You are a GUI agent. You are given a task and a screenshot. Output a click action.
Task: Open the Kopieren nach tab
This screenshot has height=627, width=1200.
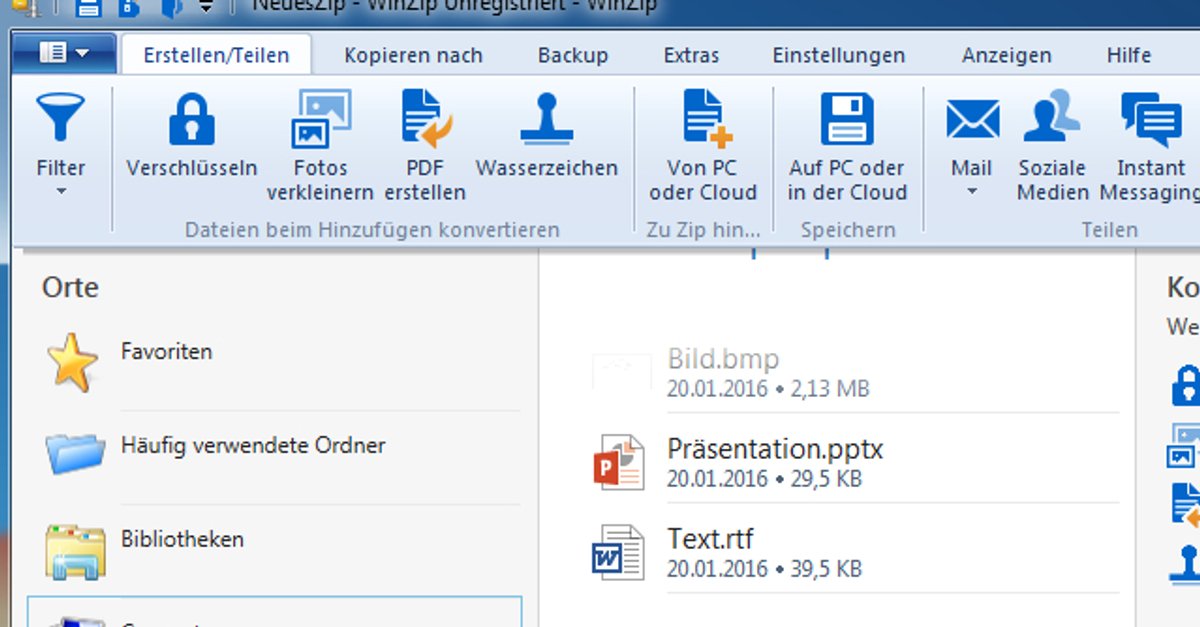(x=413, y=55)
